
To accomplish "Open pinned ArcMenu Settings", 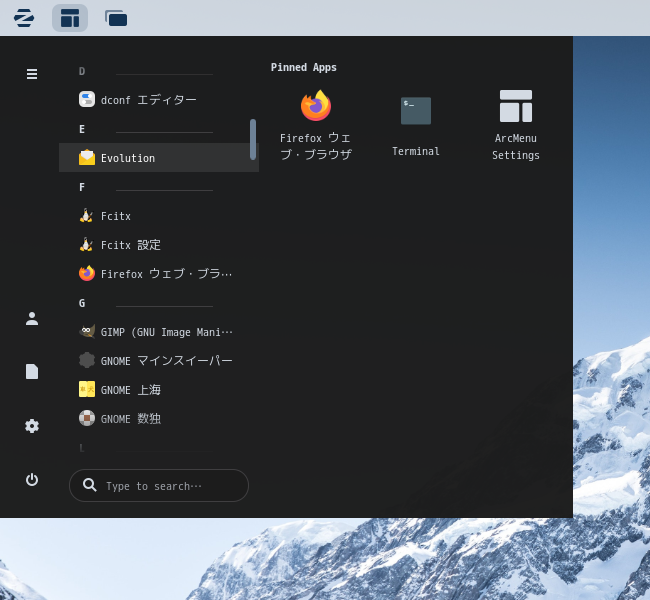I will coord(516,125).
